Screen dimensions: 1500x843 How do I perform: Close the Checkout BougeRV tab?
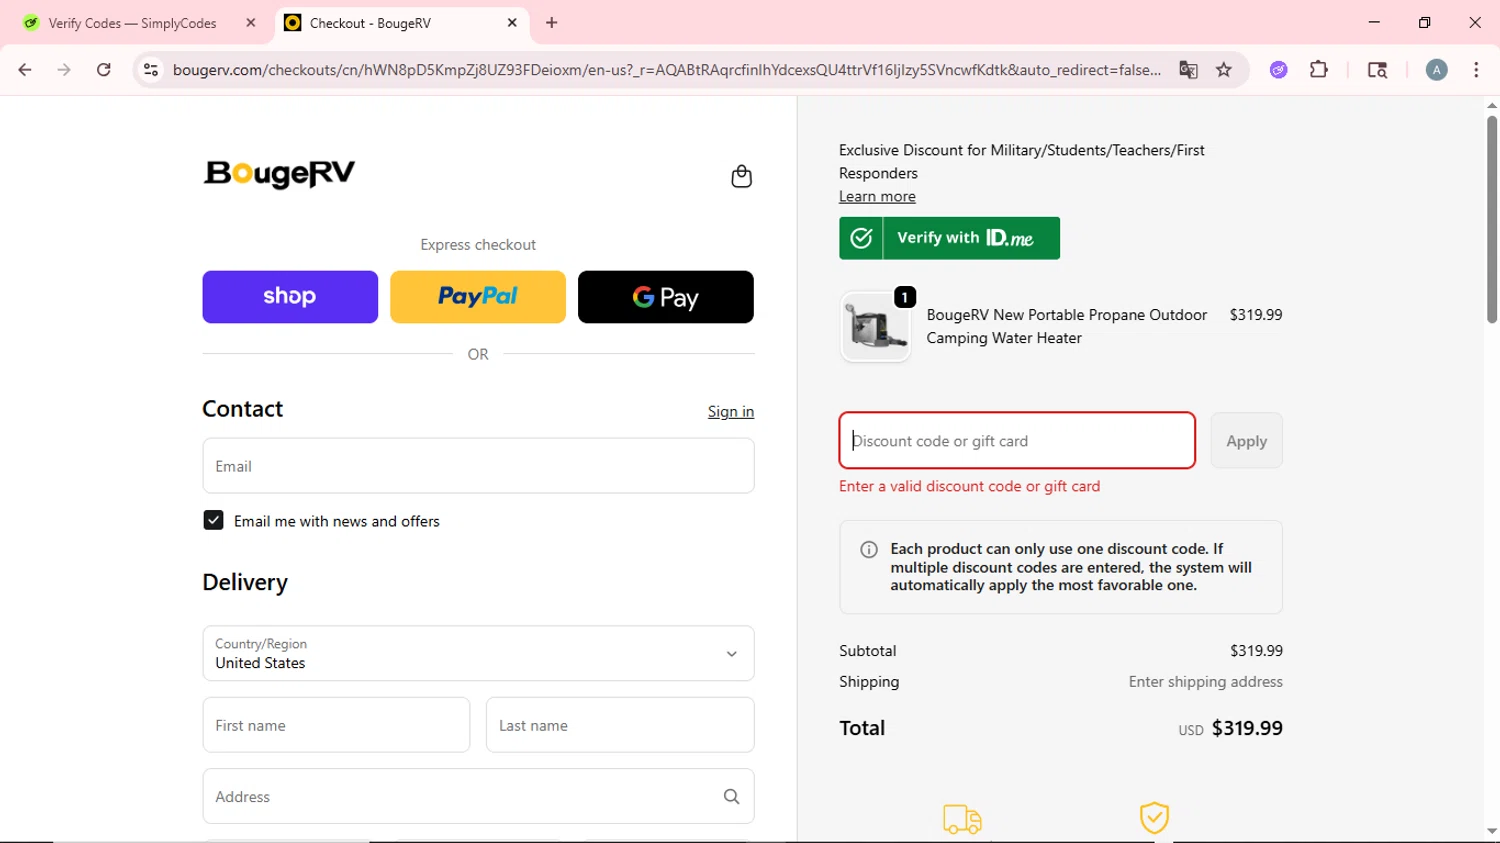(x=512, y=22)
